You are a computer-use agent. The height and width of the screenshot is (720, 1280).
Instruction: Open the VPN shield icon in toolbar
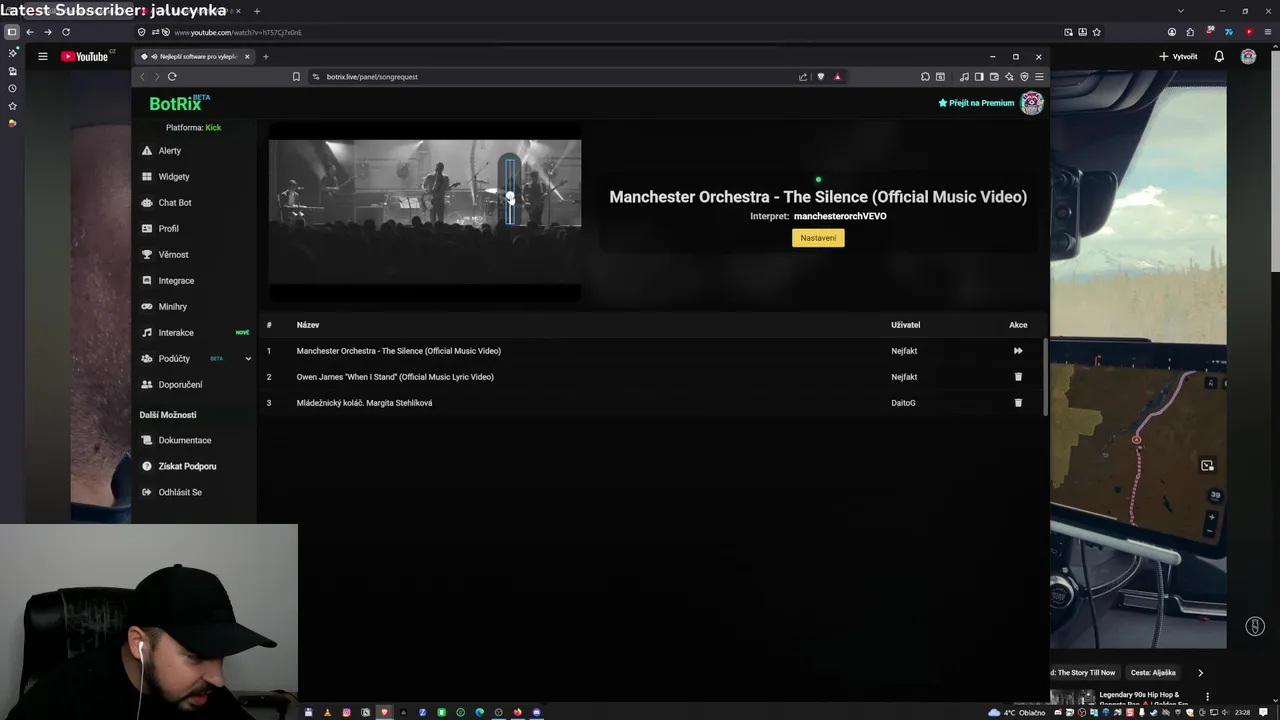pos(1024,77)
